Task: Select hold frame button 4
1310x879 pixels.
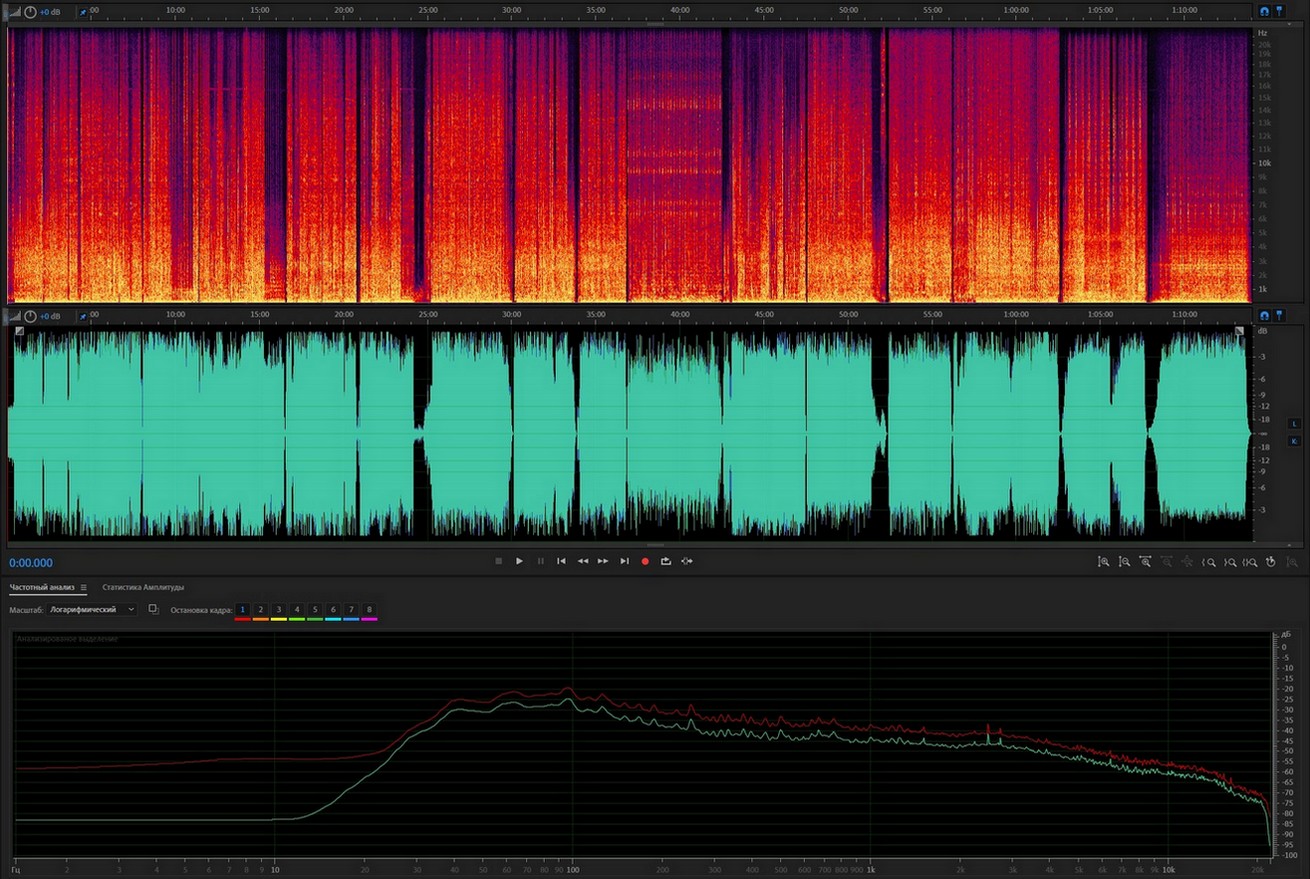Action: (x=297, y=609)
